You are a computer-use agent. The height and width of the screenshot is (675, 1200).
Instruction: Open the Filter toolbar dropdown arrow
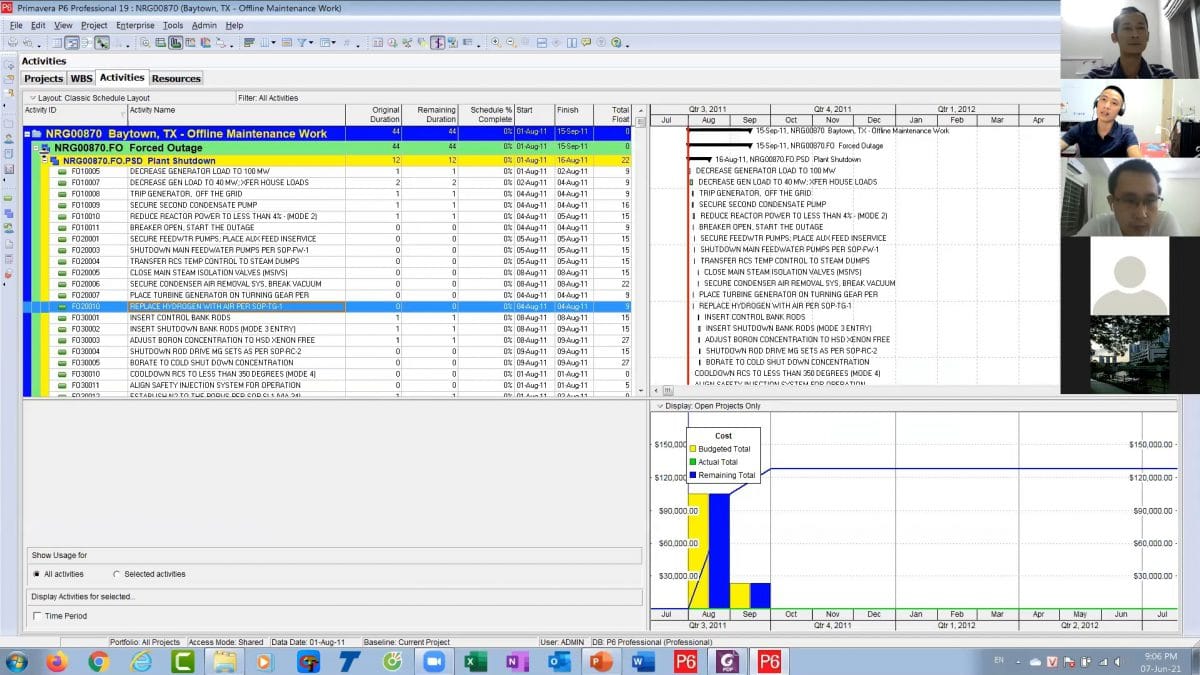tap(312, 44)
